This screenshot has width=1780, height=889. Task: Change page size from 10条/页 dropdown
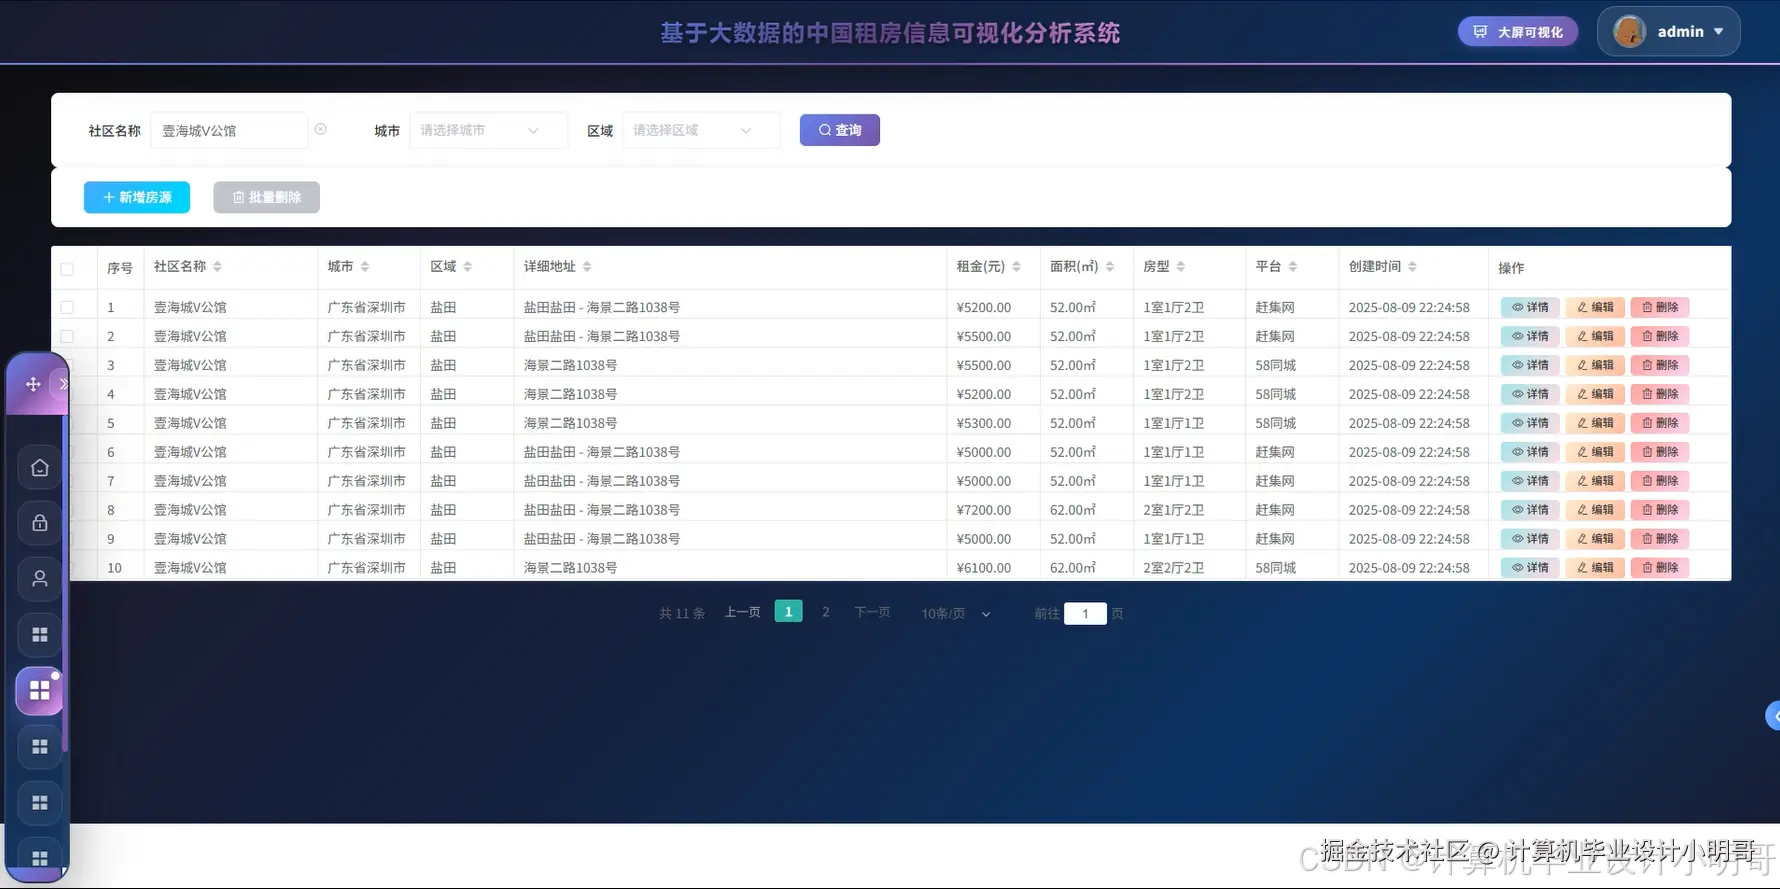[x=956, y=613]
